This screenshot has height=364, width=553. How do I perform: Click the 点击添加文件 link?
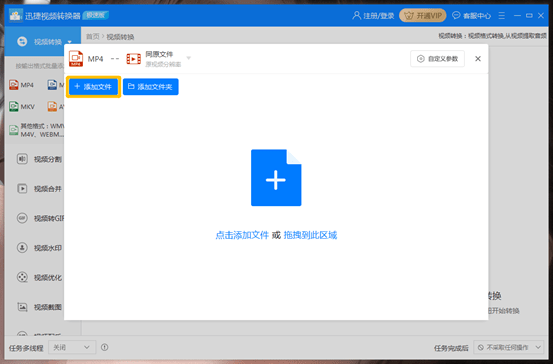pos(242,235)
